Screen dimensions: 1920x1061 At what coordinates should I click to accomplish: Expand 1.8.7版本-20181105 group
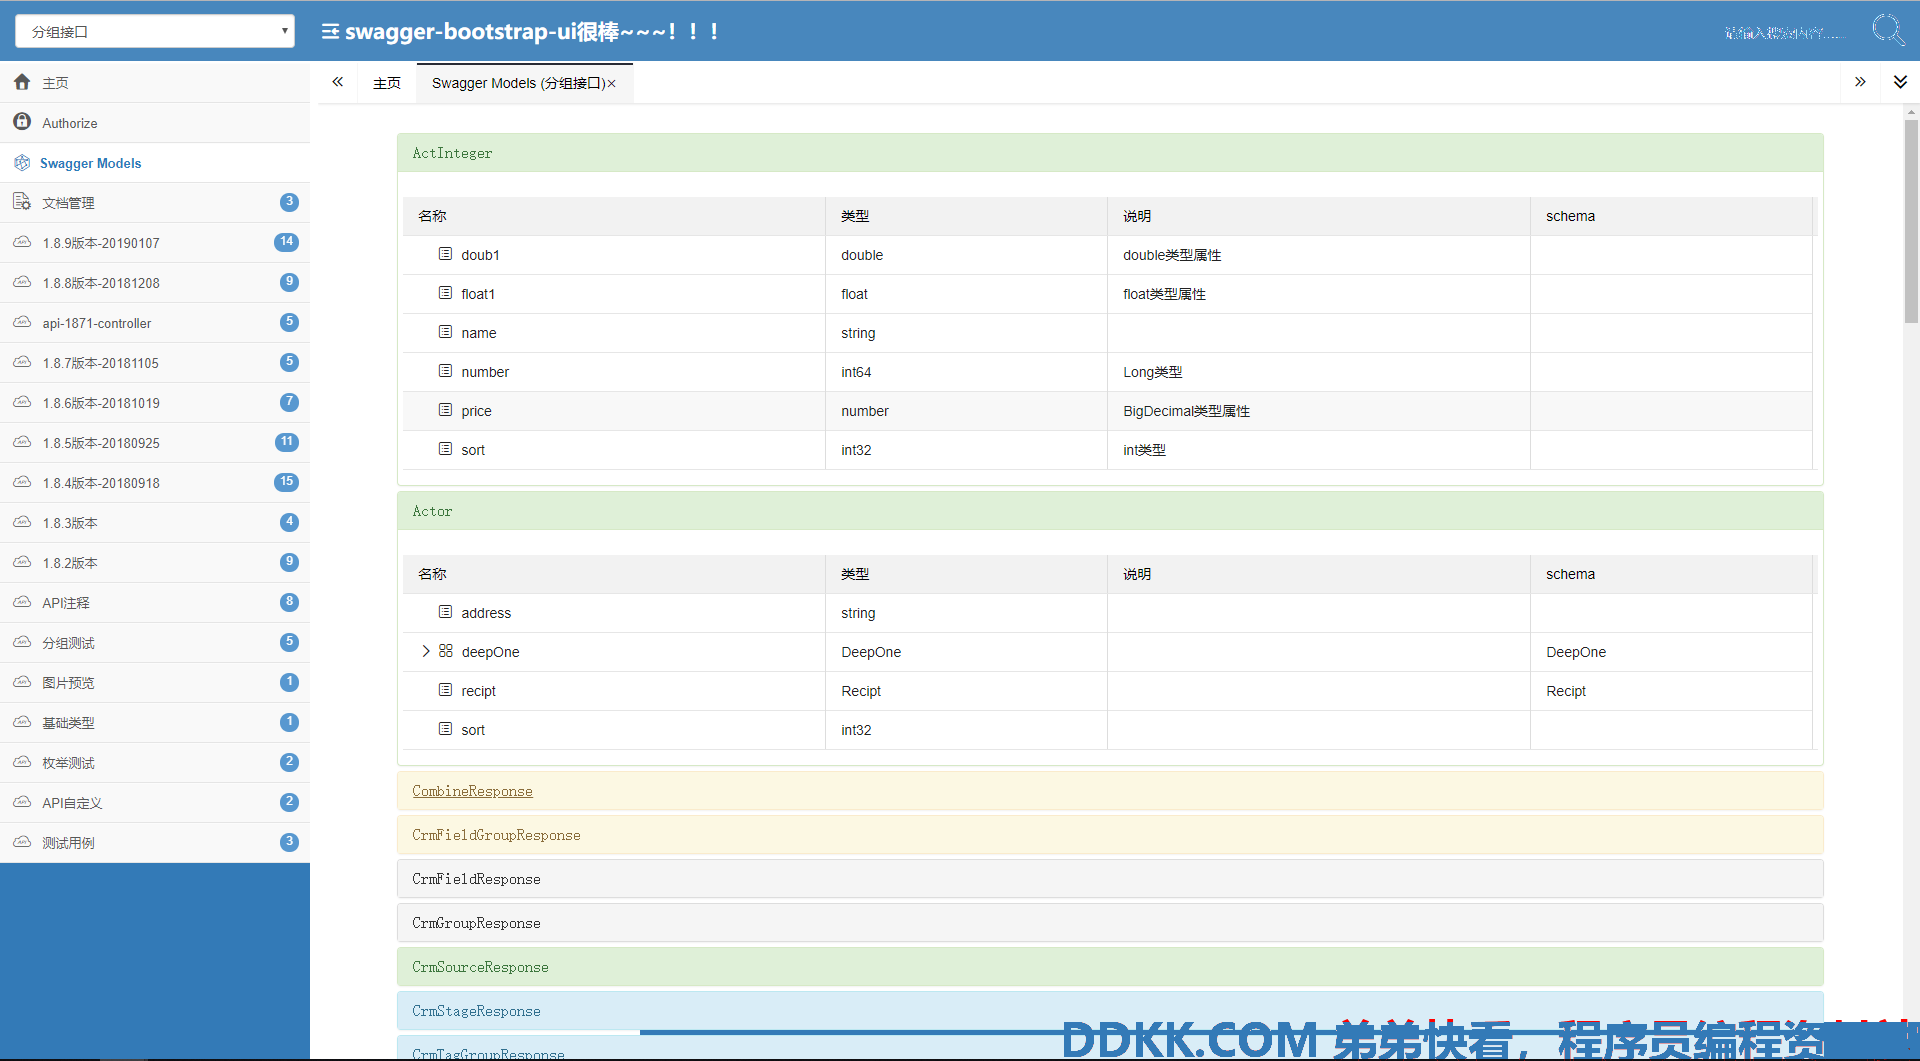coord(155,363)
